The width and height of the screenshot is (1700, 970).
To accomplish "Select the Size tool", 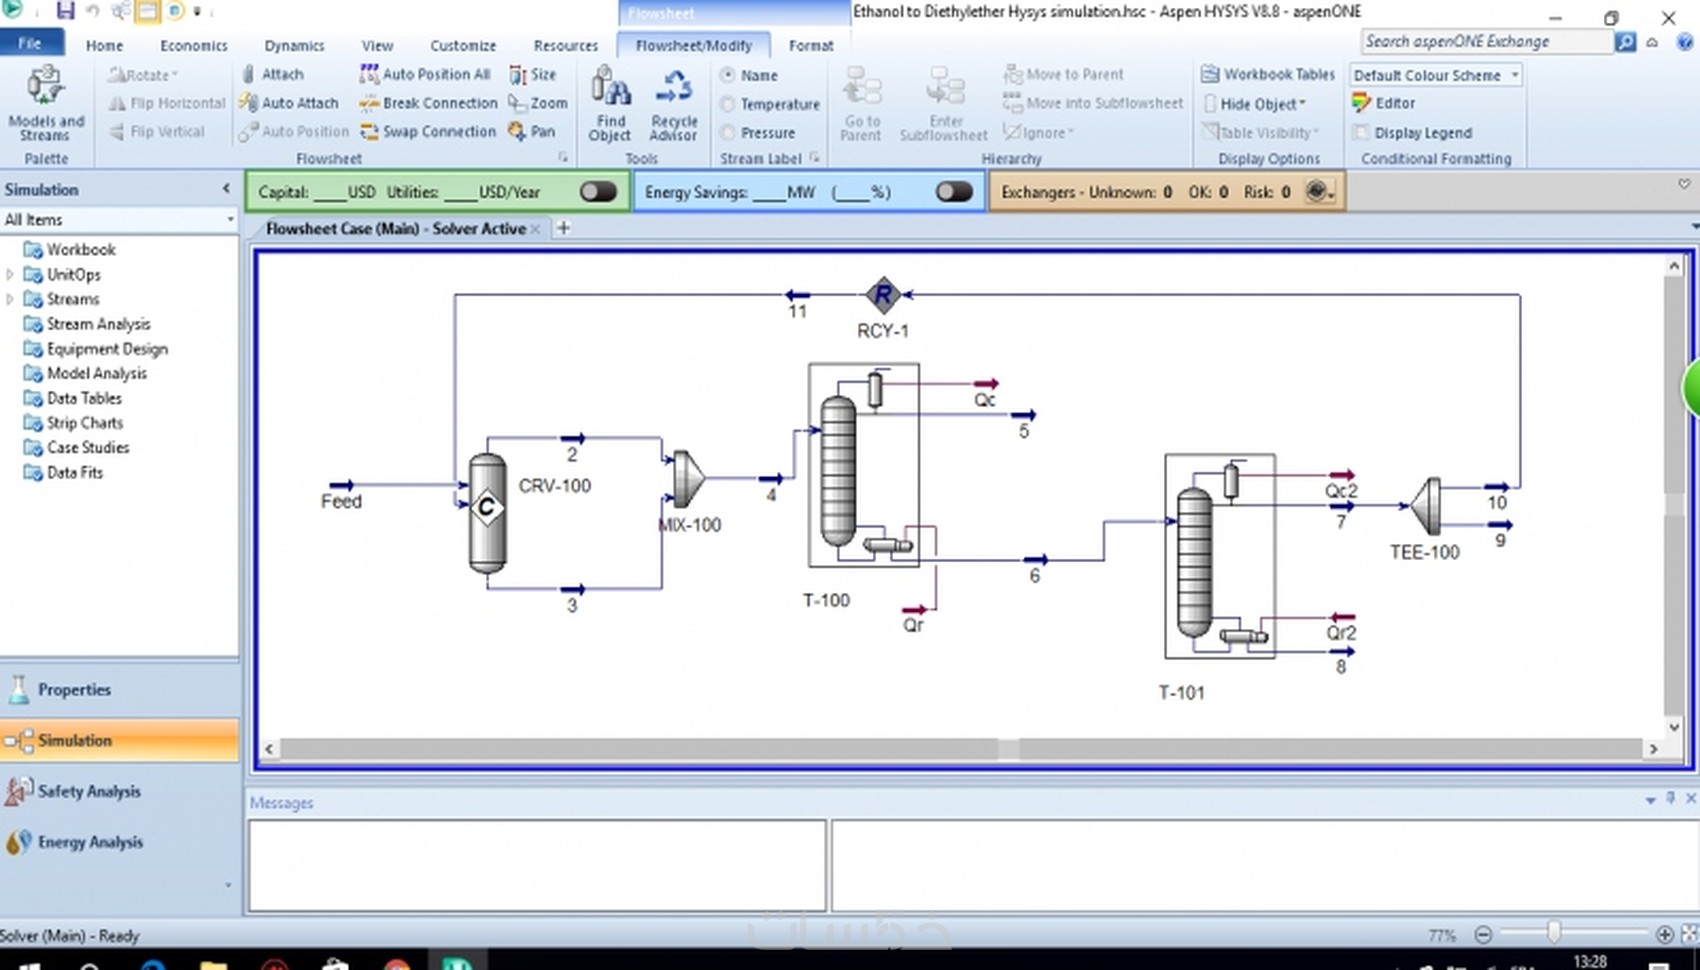I will (x=533, y=74).
